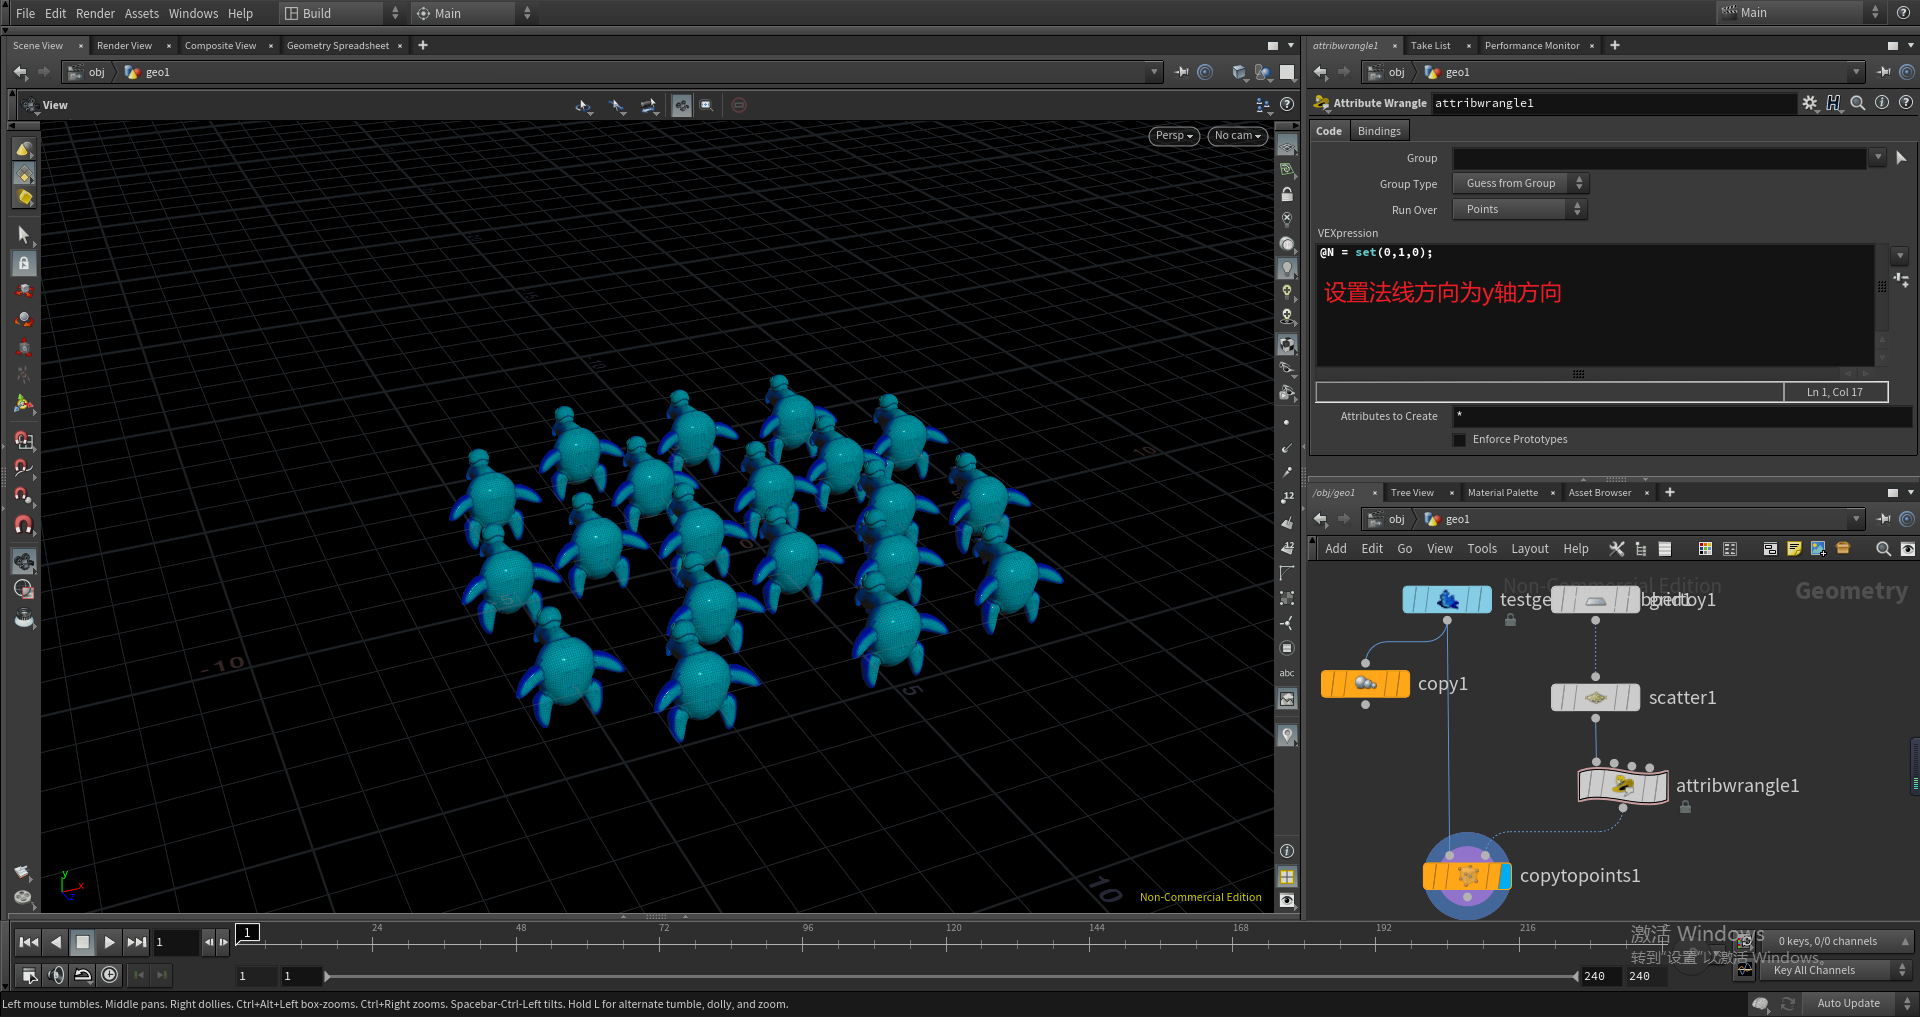Enable the Enforce Prototypes checkbox
Image resolution: width=1920 pixels, height=1017 pixels.
(x=1459, y=440)
